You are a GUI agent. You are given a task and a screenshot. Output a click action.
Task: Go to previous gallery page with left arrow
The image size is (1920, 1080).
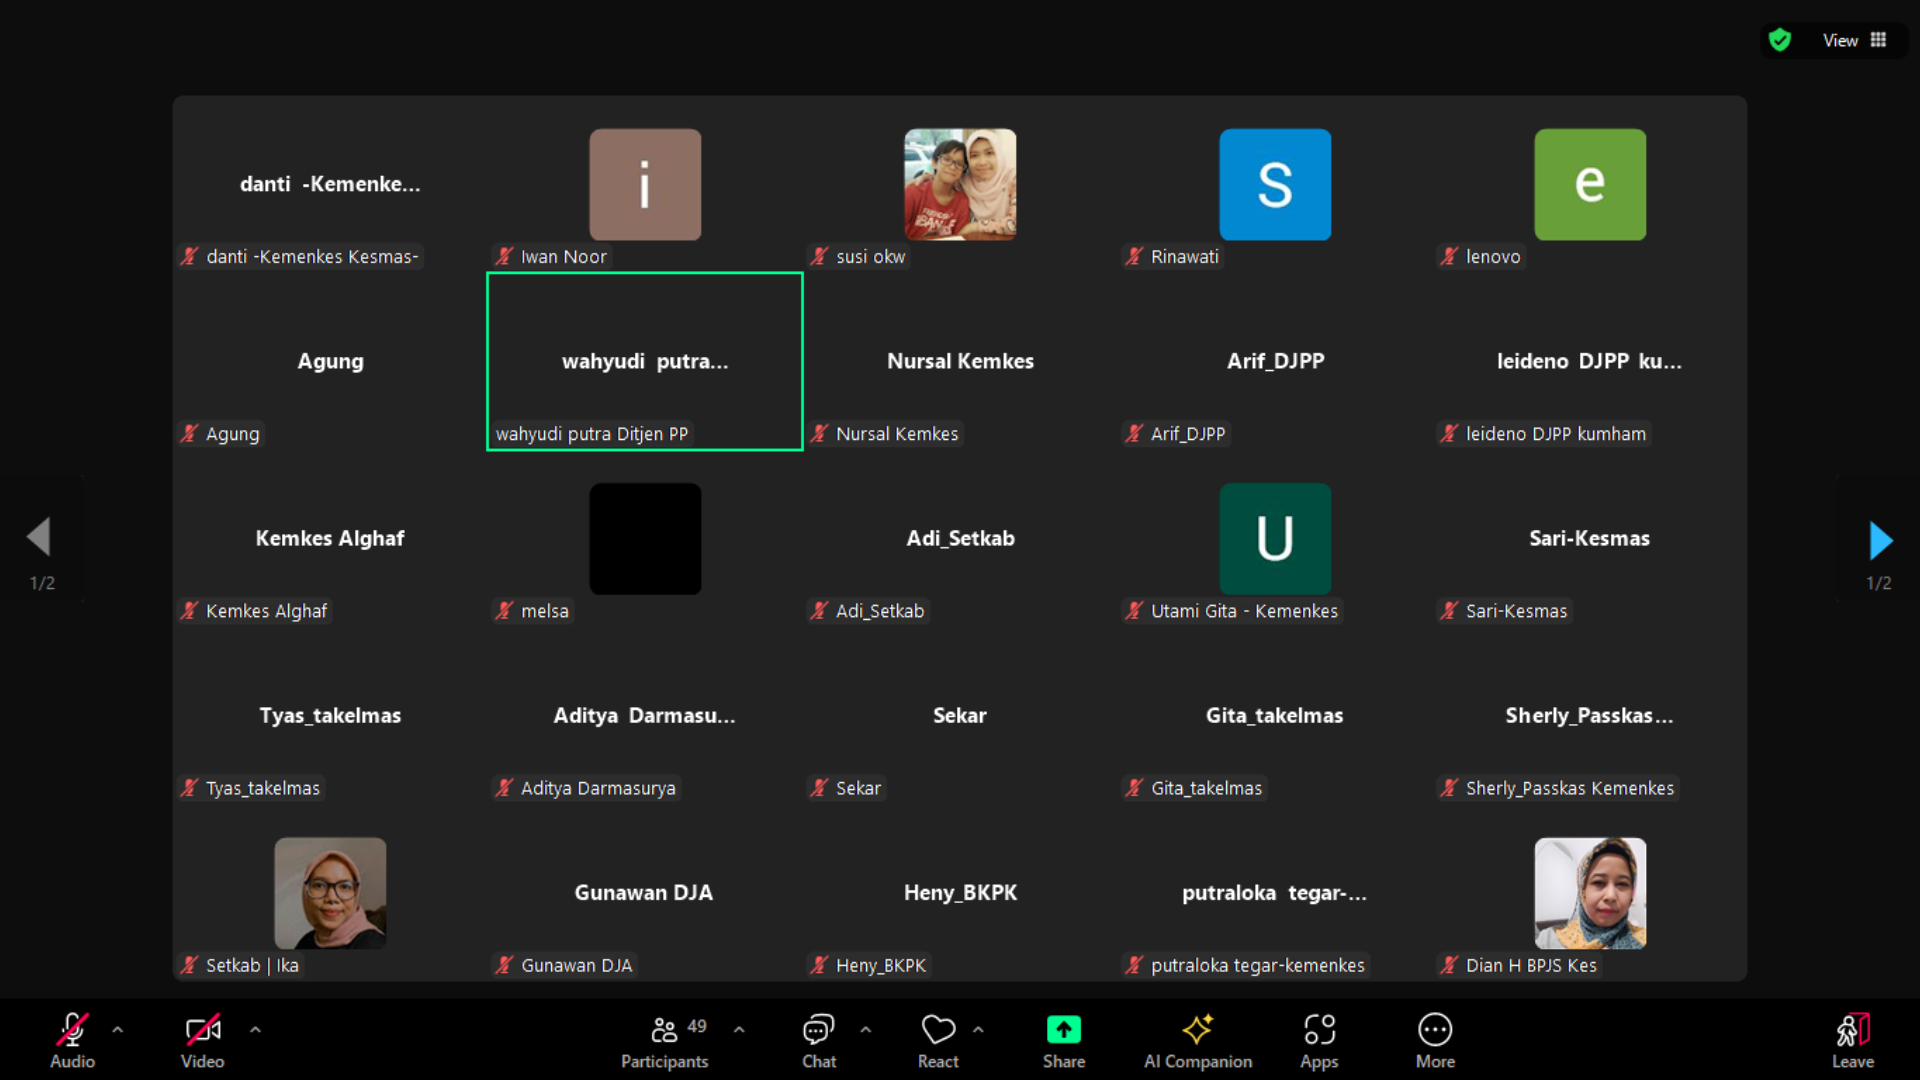pyautogui.click(x=39, y=537)
